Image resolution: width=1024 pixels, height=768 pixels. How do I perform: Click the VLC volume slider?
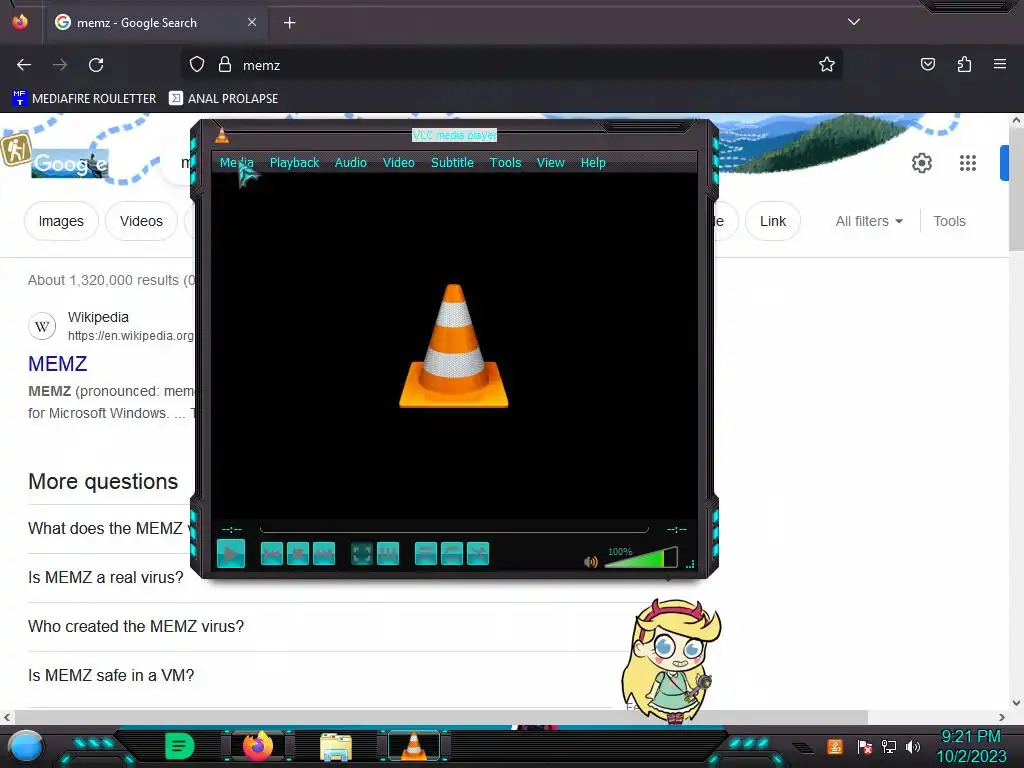[641, 558]
